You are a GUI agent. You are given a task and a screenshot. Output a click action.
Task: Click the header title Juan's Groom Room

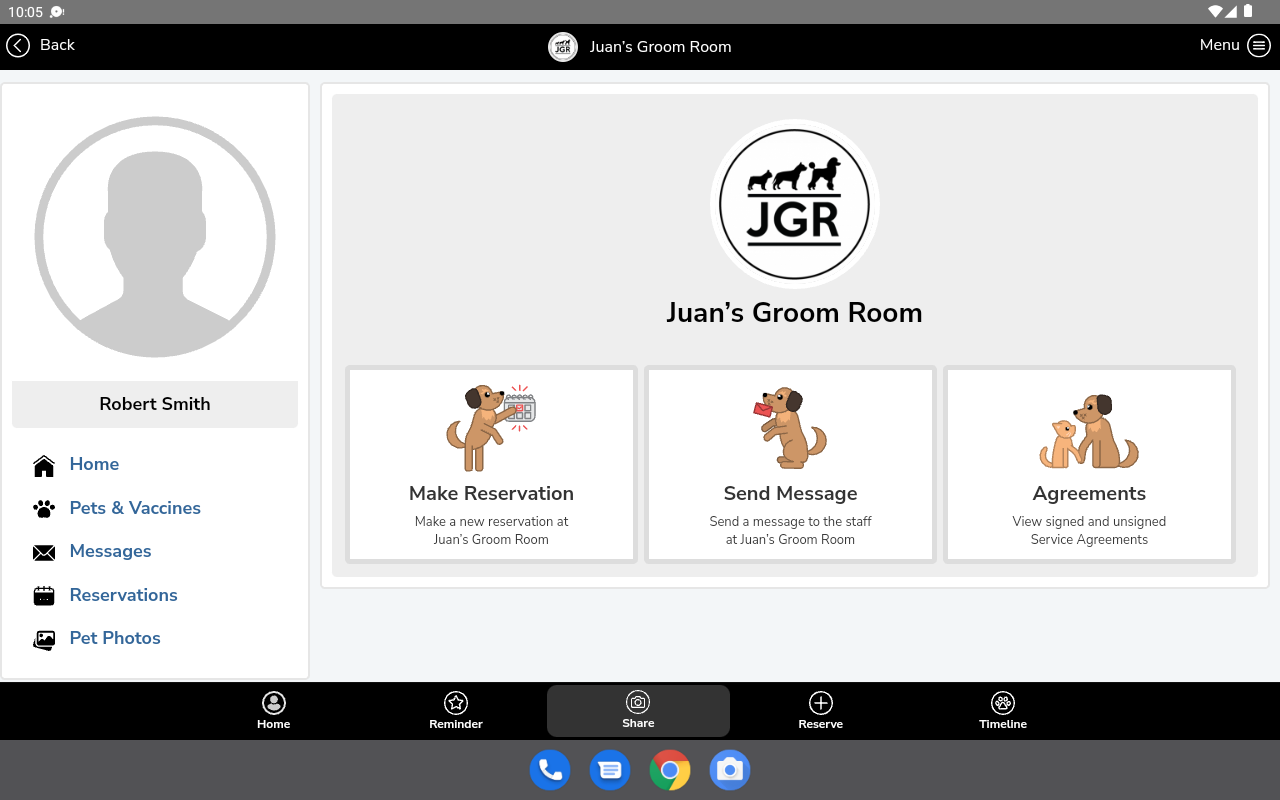click(660, 46)
